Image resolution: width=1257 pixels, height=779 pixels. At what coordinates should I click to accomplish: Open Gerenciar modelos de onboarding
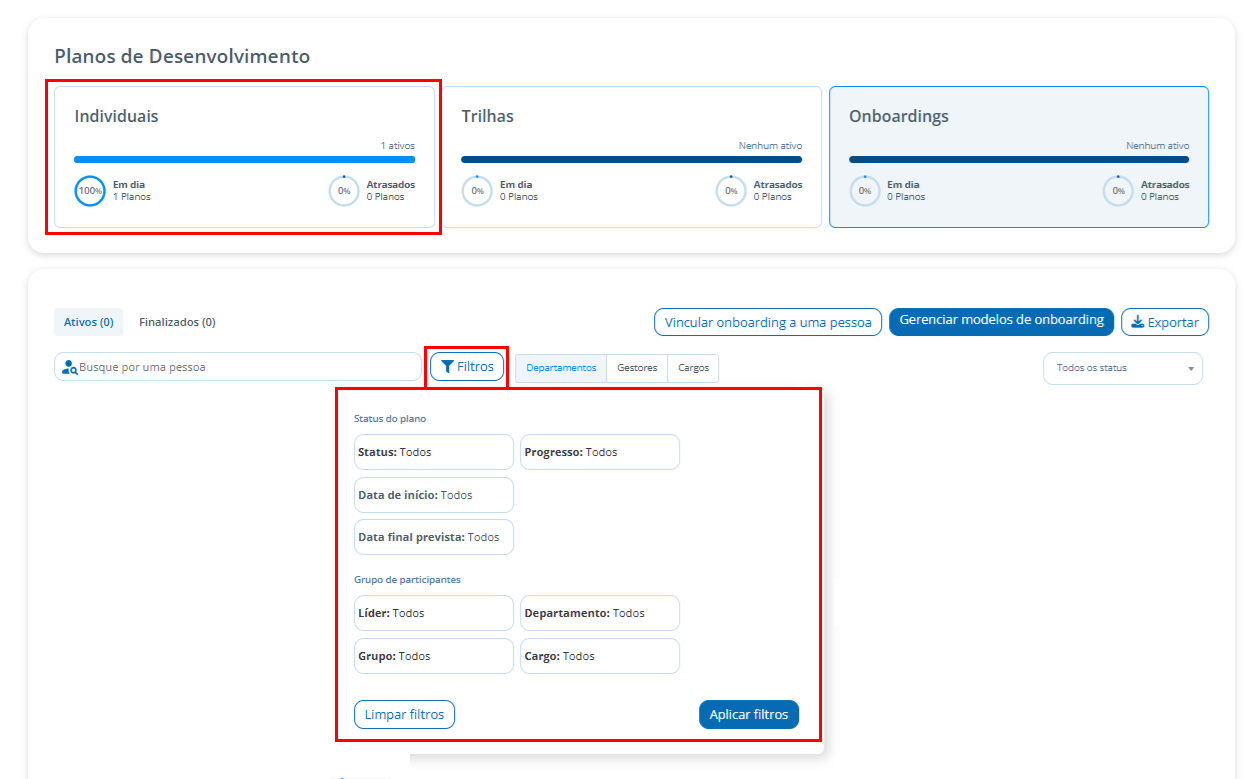click(1001, 321)
